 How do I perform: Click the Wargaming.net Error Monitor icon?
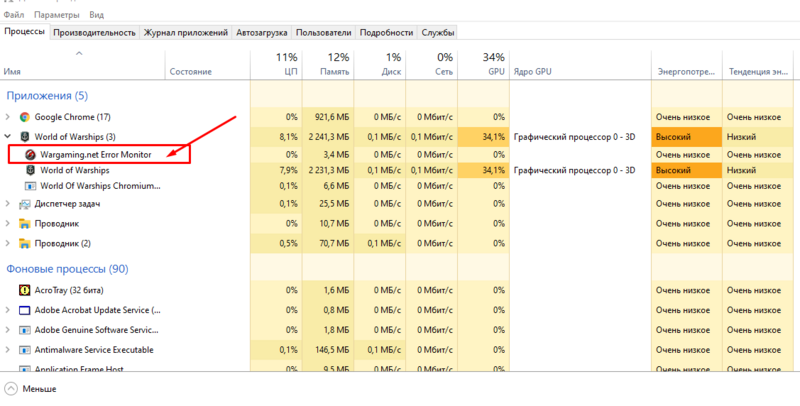(x=30, y=155)
